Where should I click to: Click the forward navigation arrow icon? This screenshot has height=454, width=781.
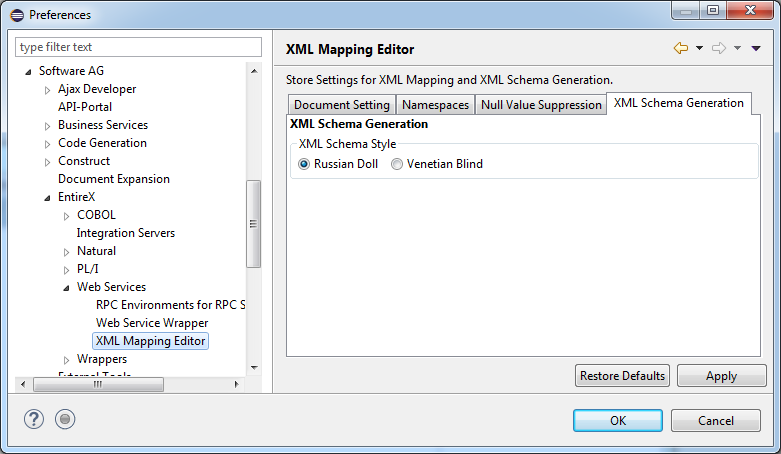pyautogui.click(x=719, y=48)
